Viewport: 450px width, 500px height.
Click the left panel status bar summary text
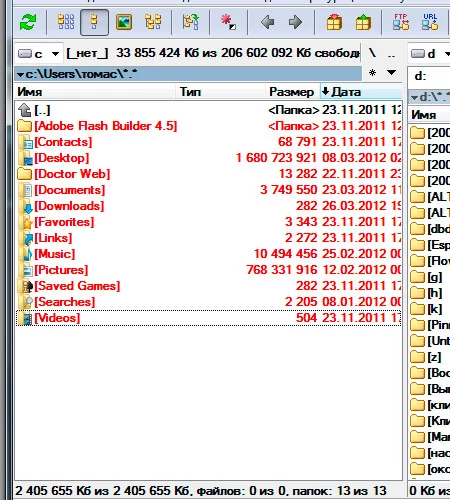point(201,491)
